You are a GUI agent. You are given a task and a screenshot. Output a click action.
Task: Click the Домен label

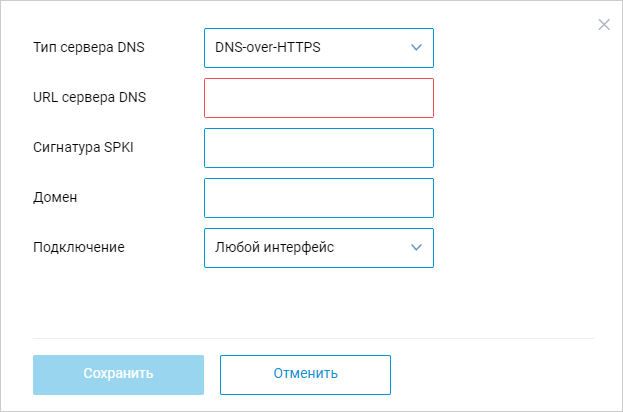(x=55, y=197)
